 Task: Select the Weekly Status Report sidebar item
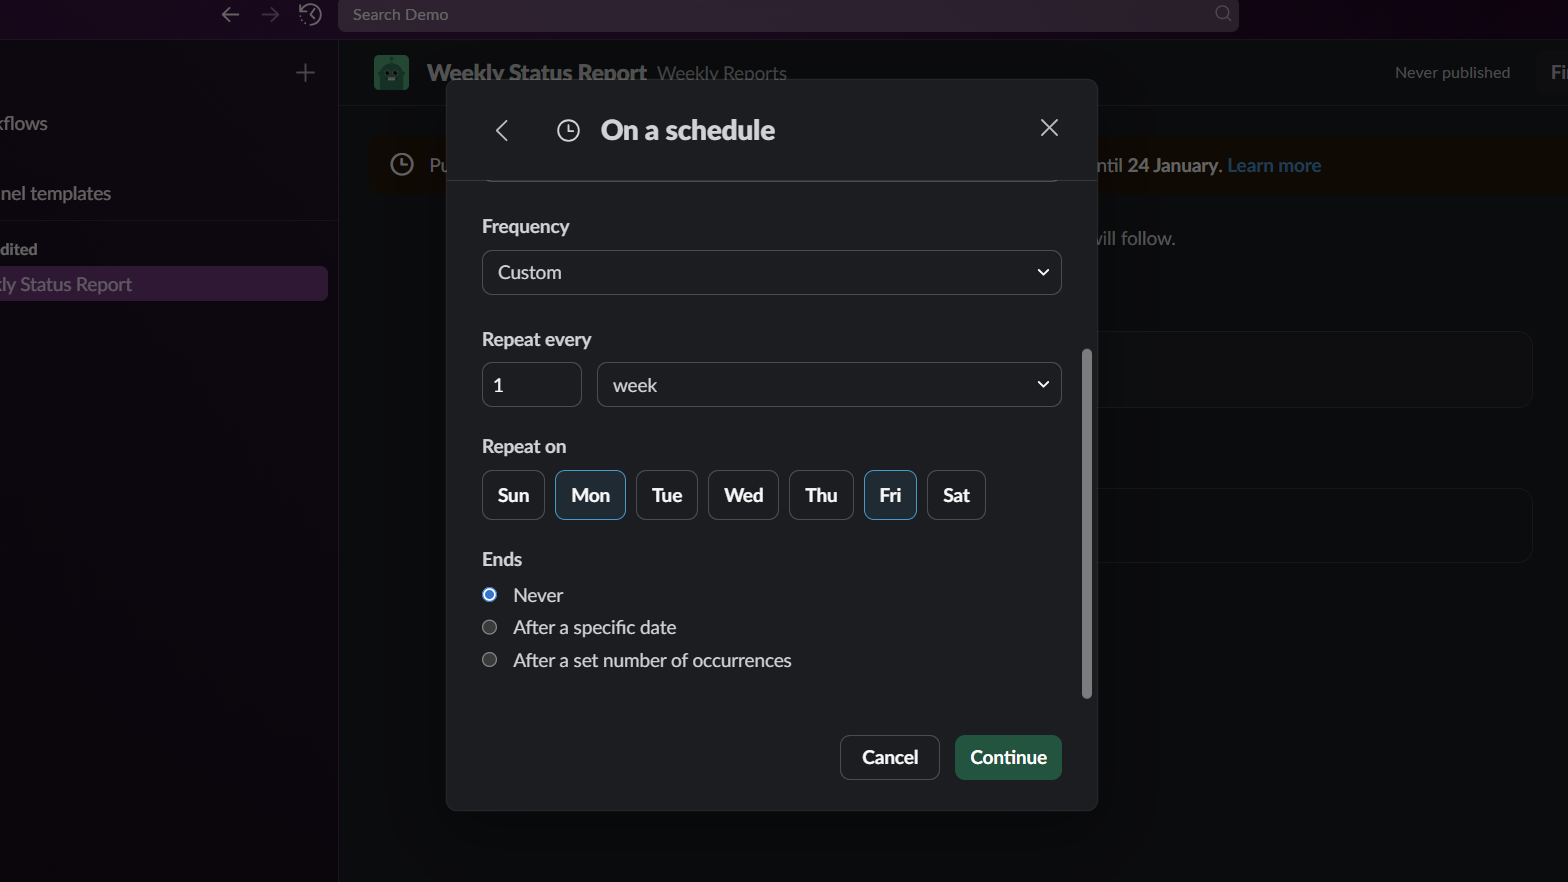point(164,284)
